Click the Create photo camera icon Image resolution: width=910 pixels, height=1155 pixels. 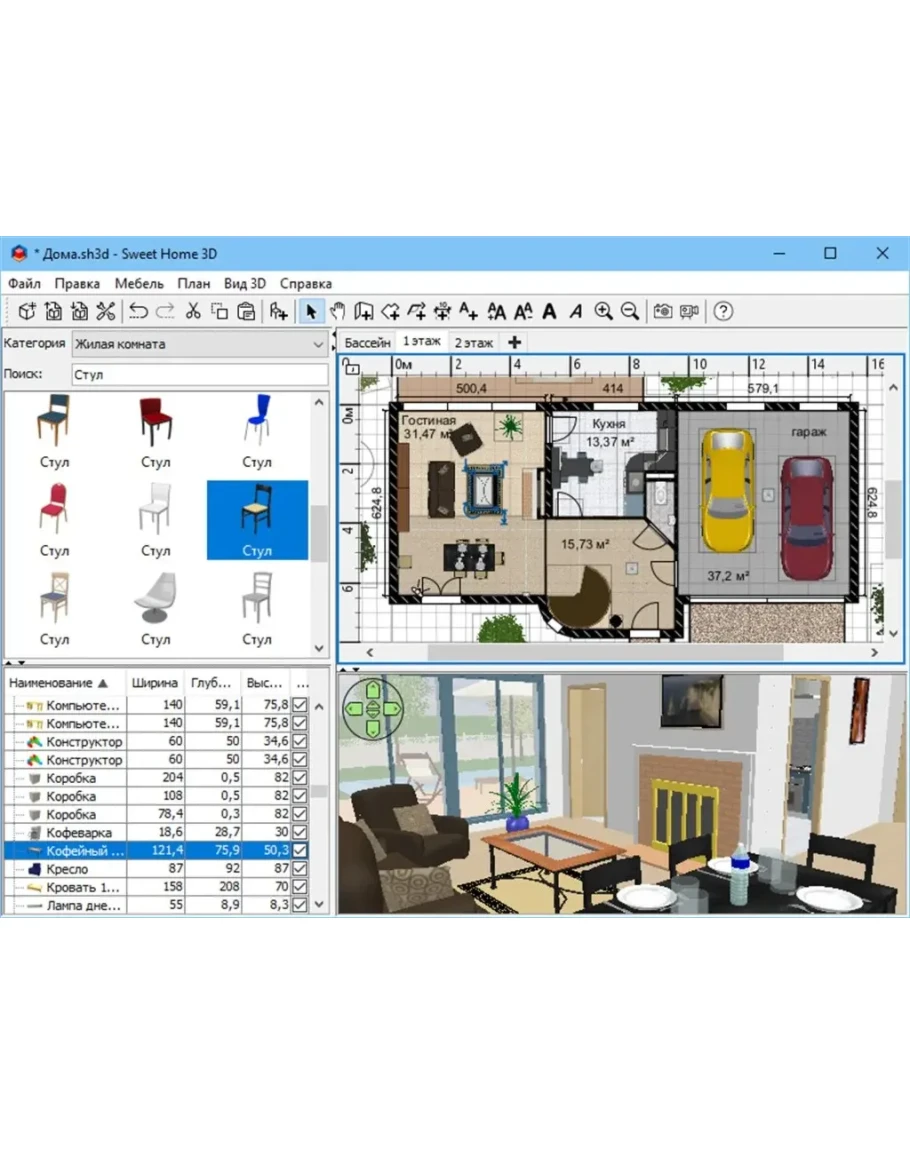coord(662,311)
